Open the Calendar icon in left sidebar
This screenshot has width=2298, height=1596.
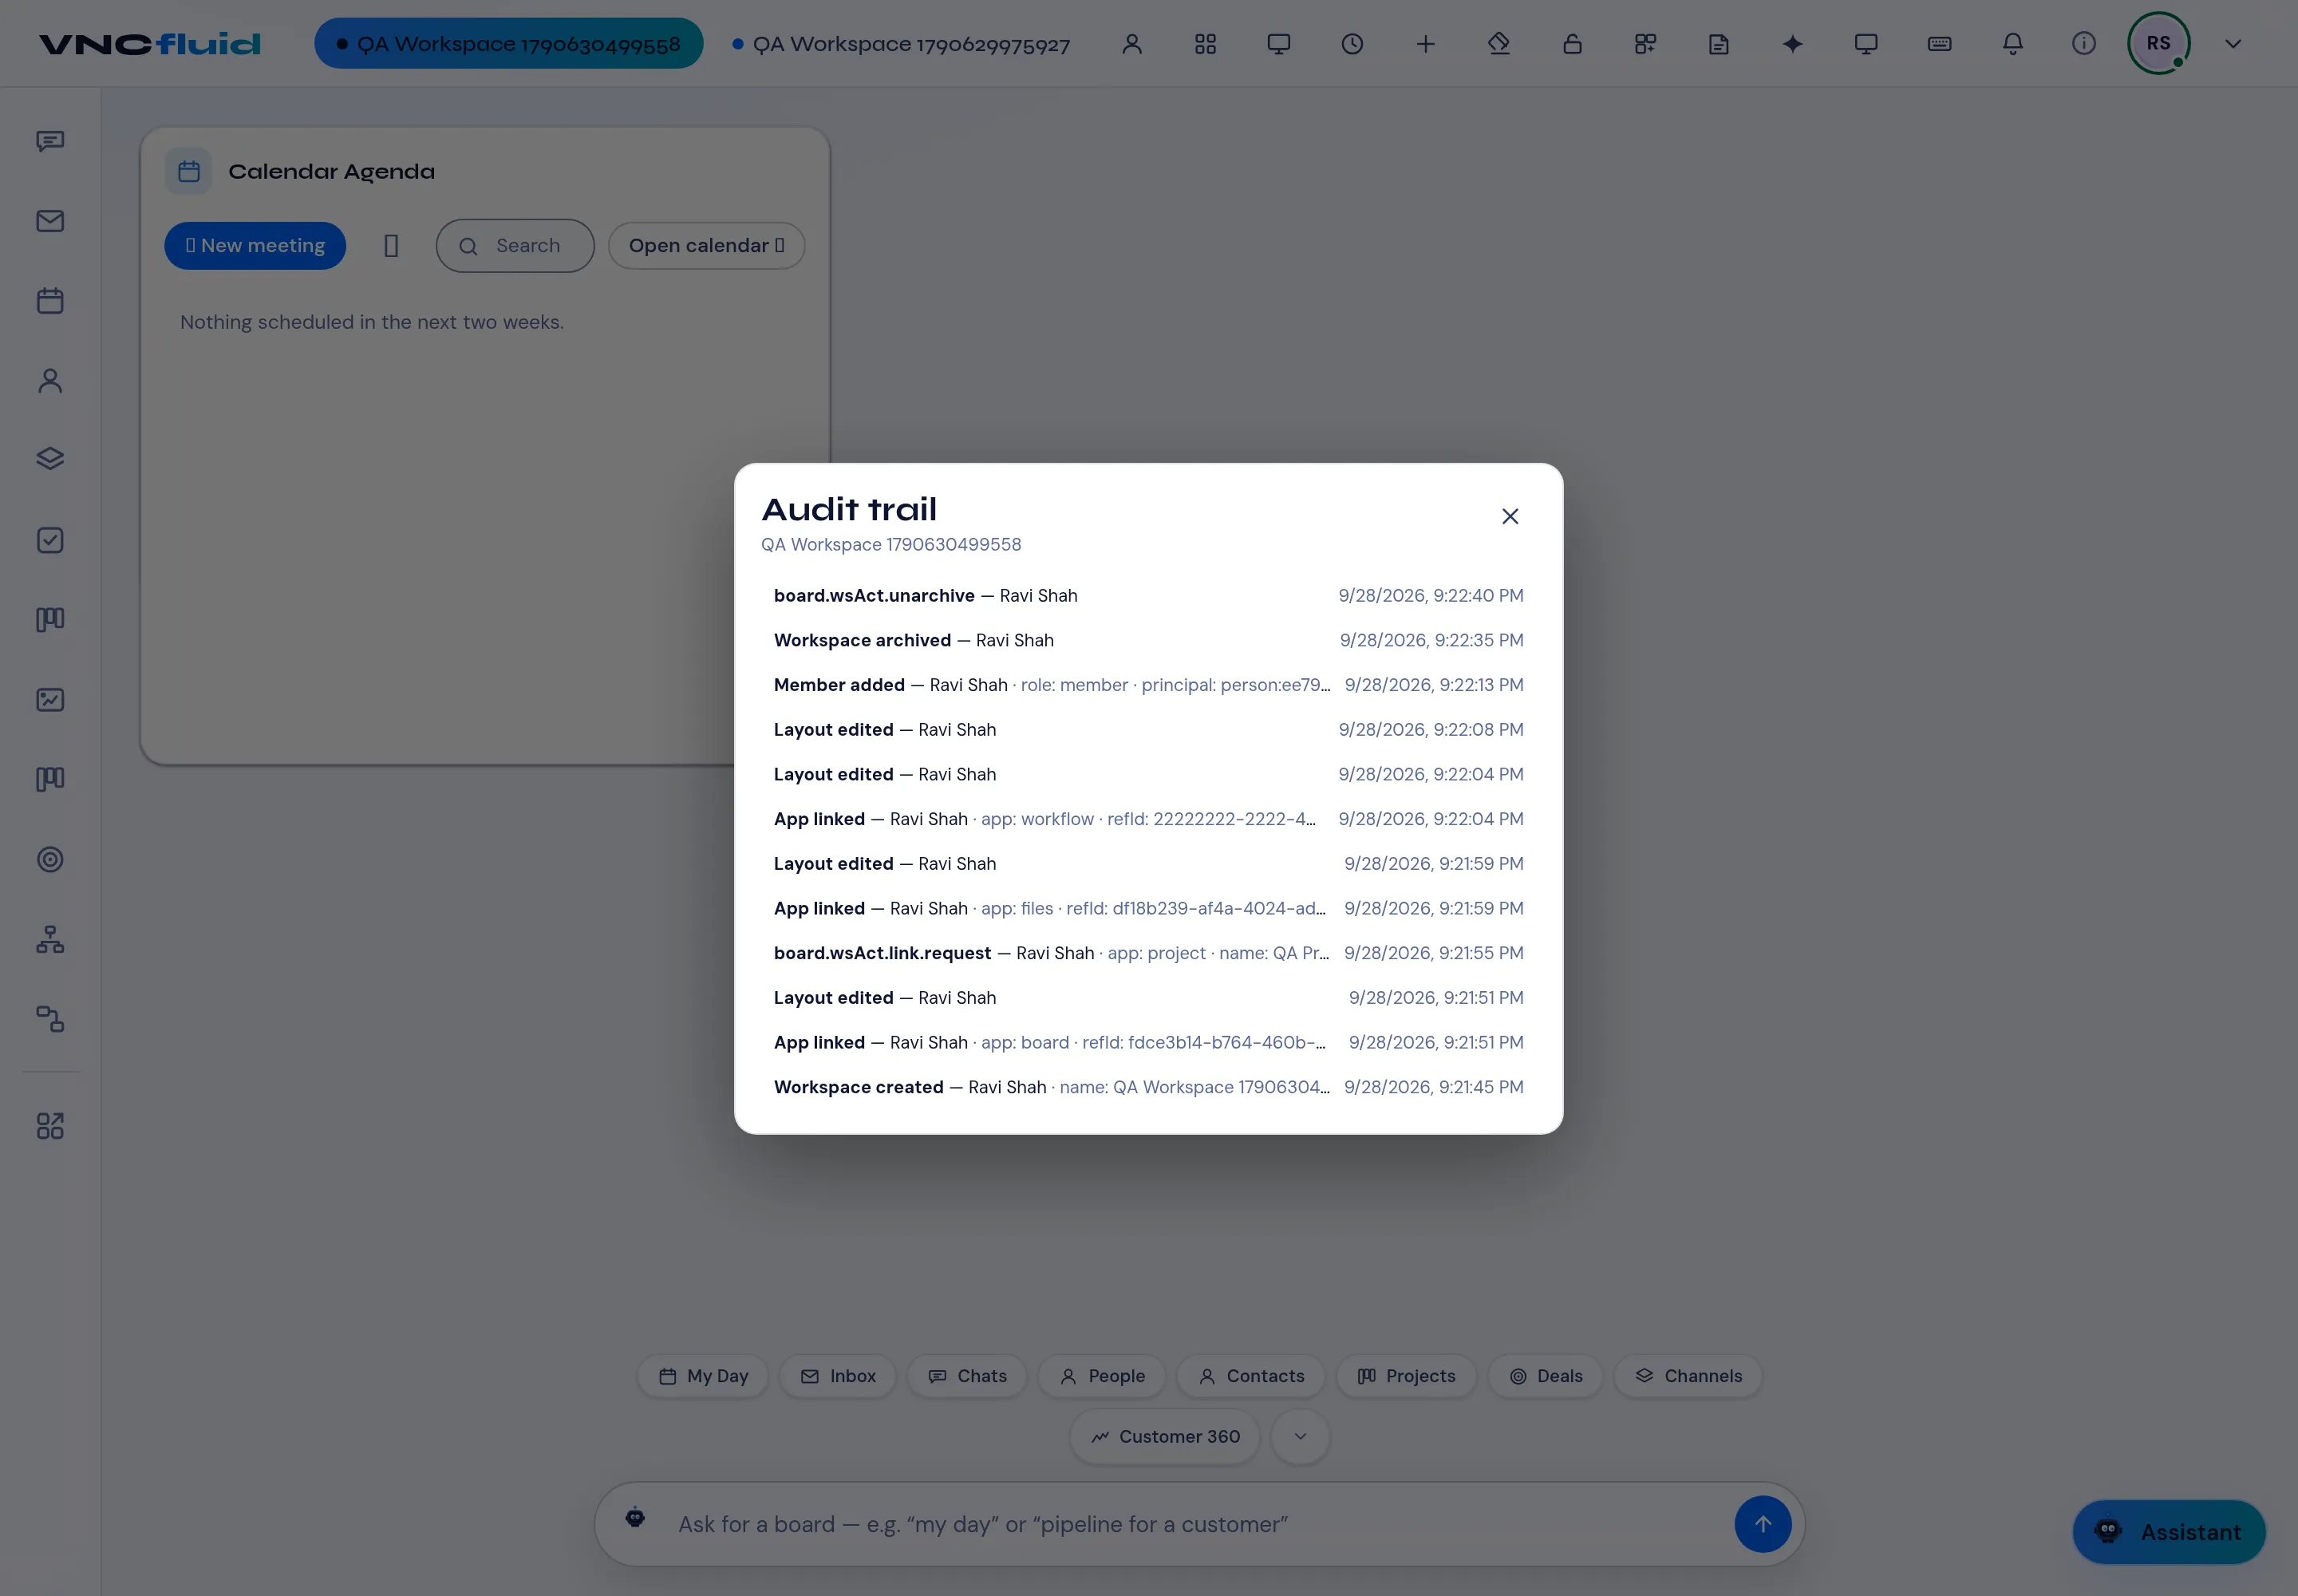[x=50, y=301]
